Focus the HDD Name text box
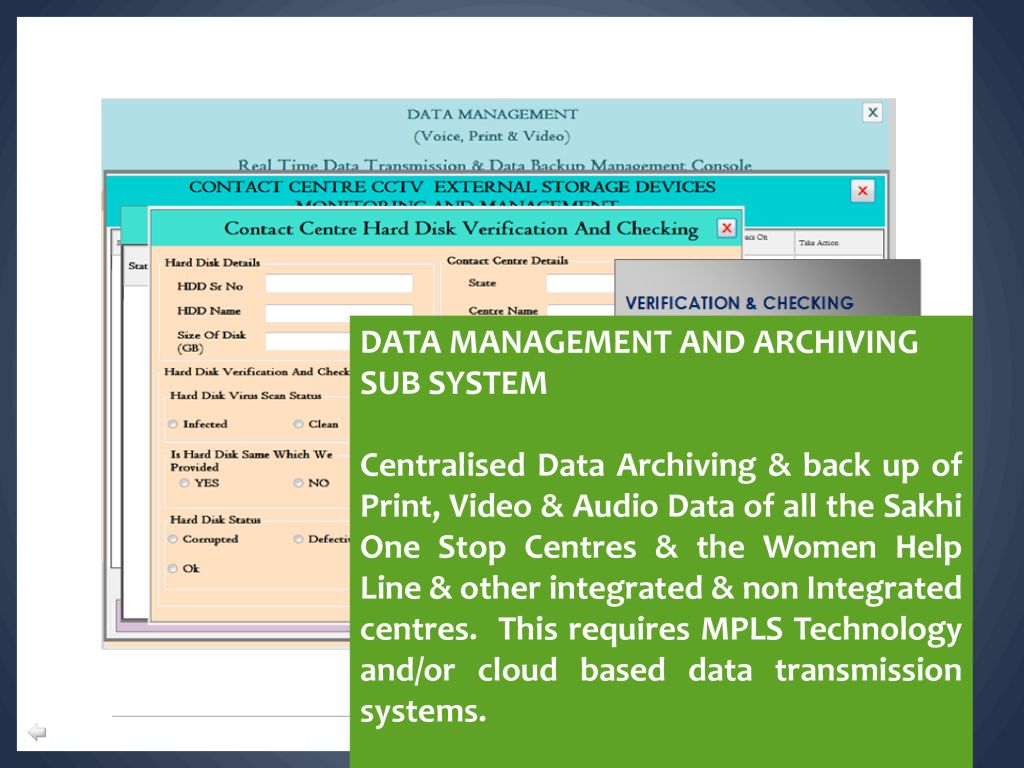 [338, 311]
